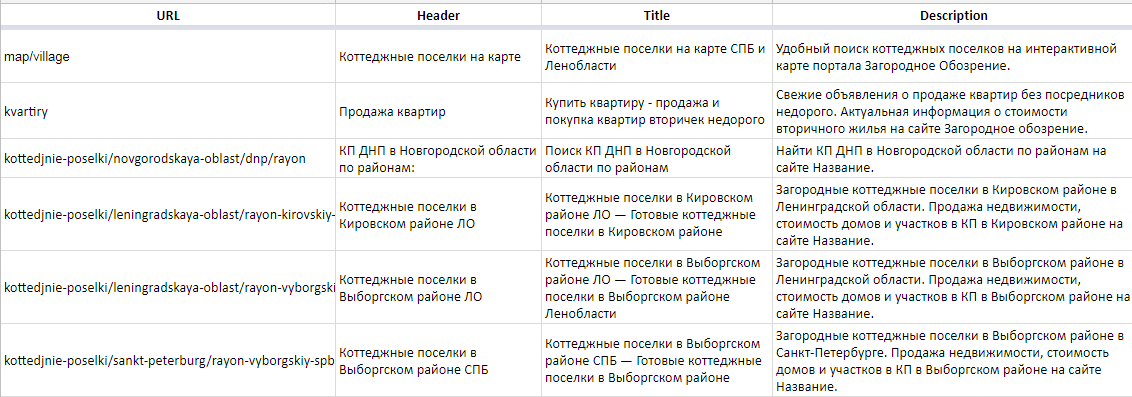Click description cell 'Удобный поиск коттеджных поселков'

coord(953,56)
